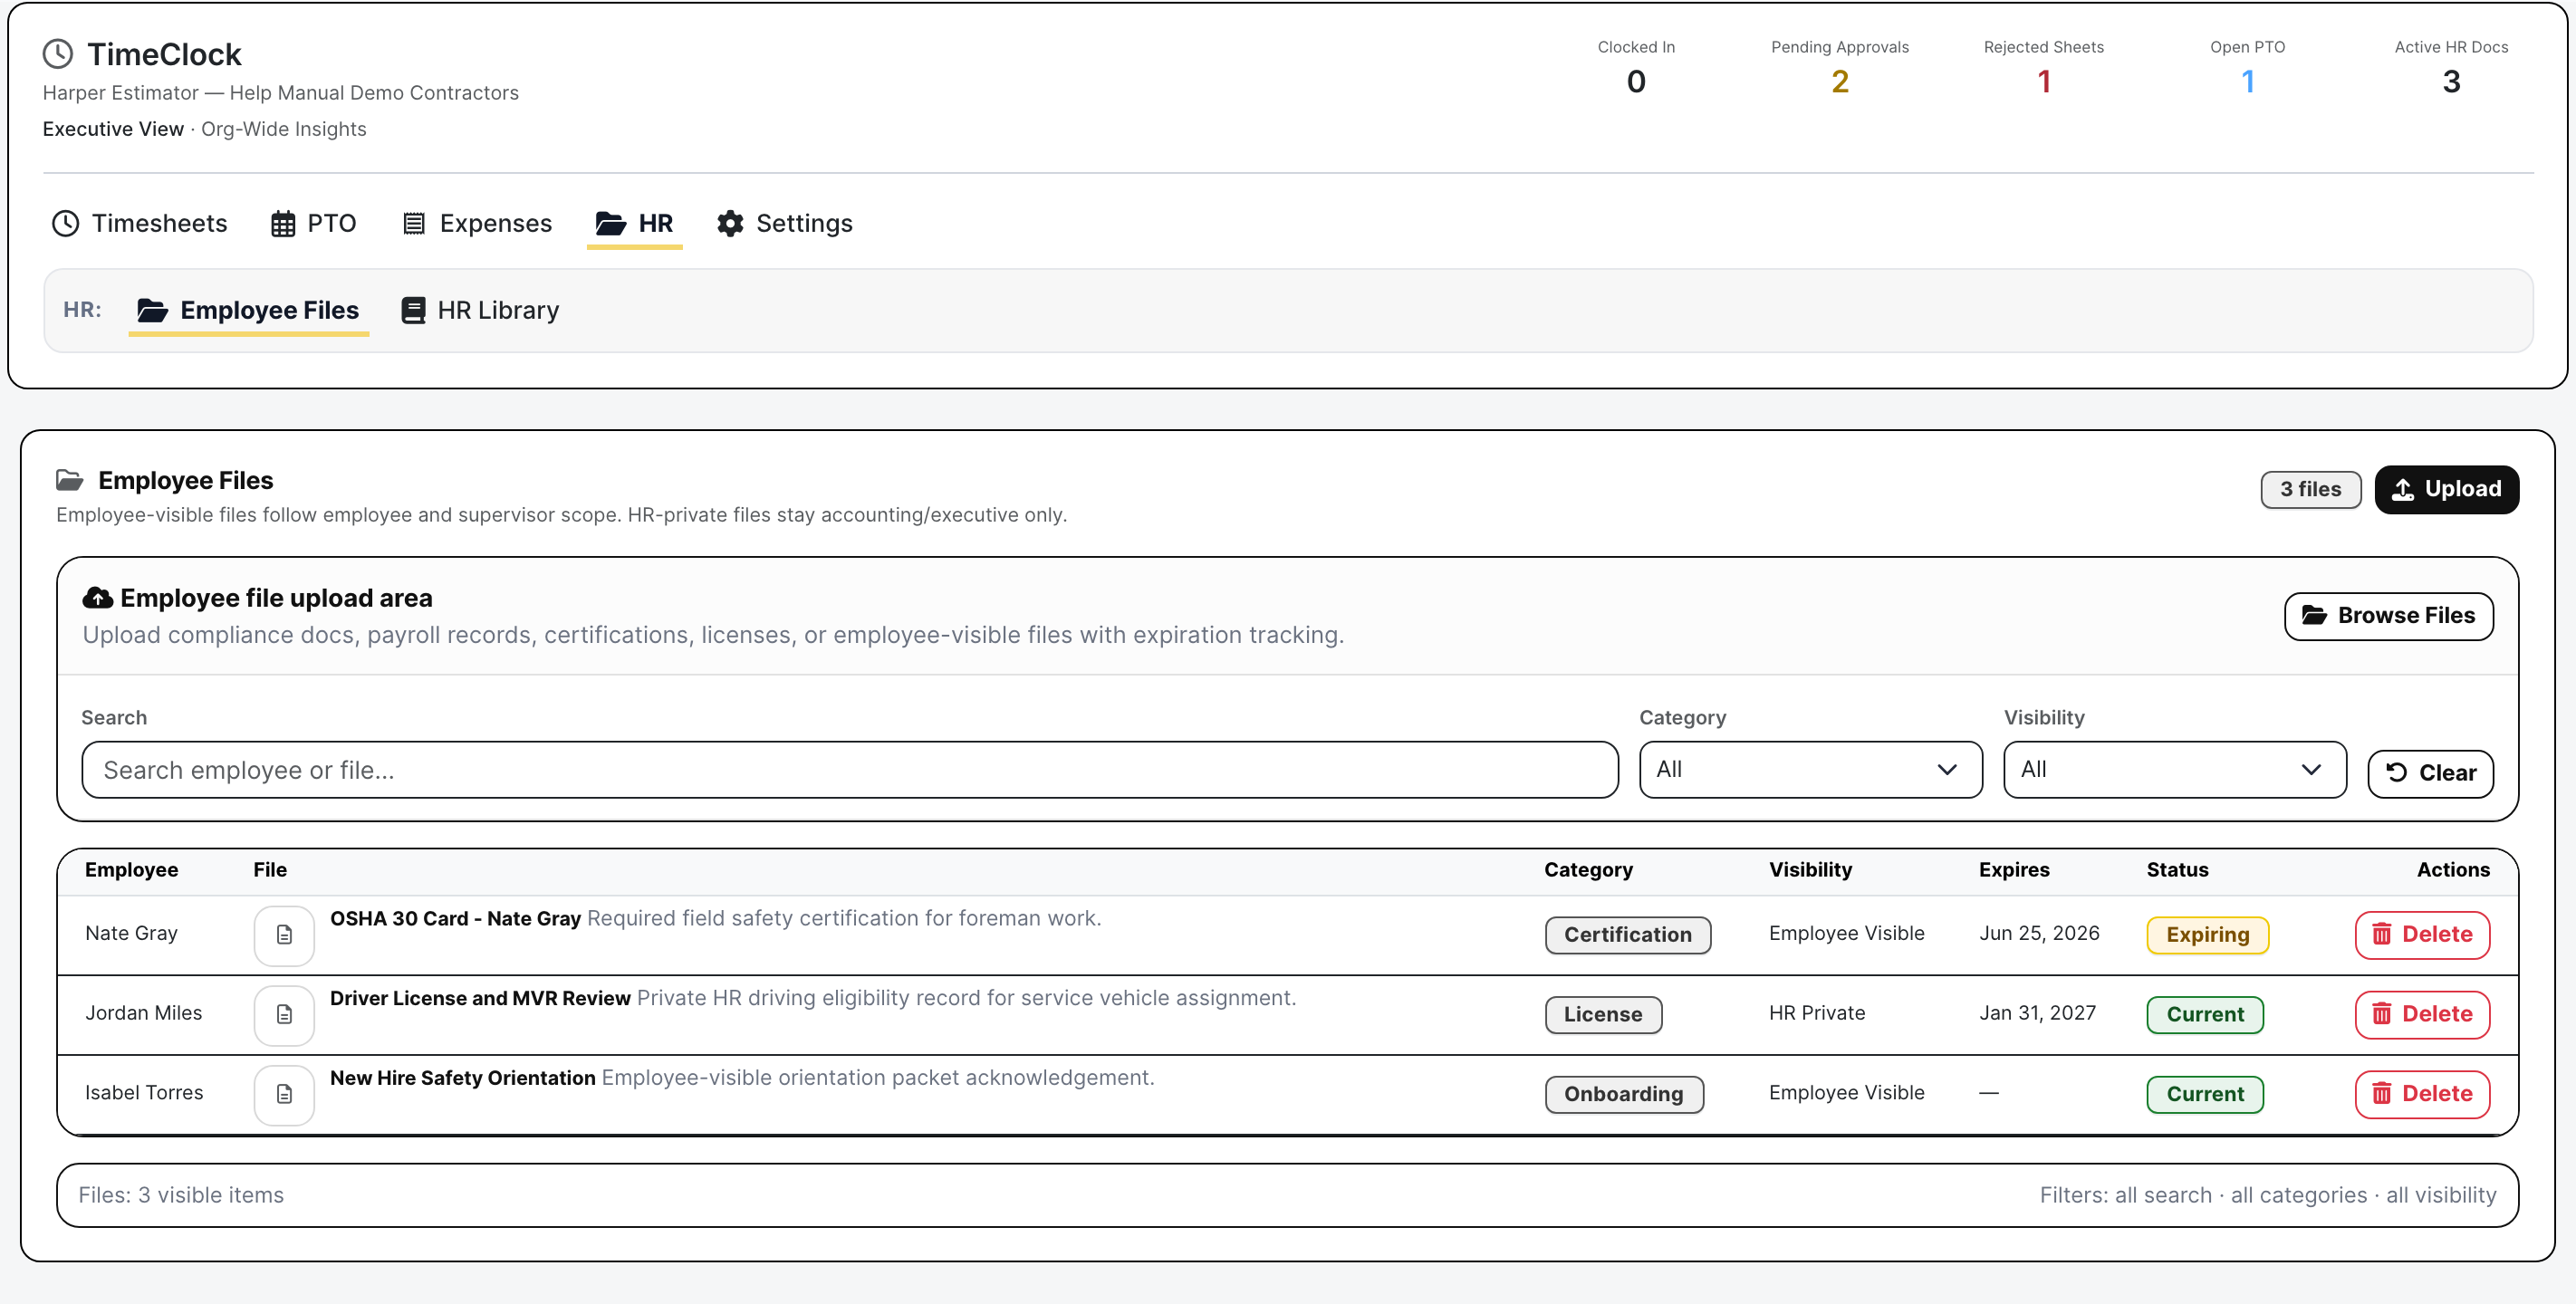Screen dimensions: 2576x1304
Task: Click the Current status for Isabel Torres
Action: click(2205, 1095)
